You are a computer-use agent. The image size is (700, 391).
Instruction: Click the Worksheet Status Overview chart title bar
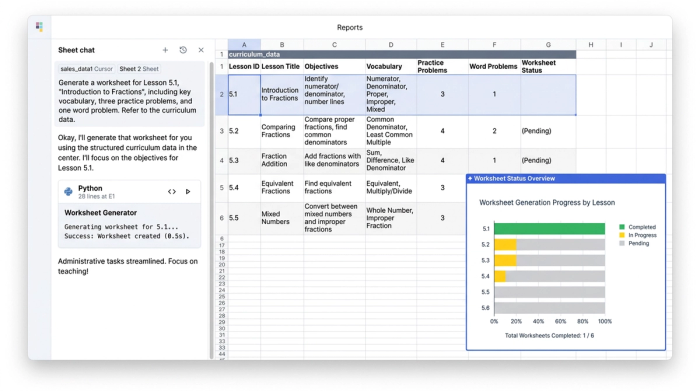click(566, 179)
